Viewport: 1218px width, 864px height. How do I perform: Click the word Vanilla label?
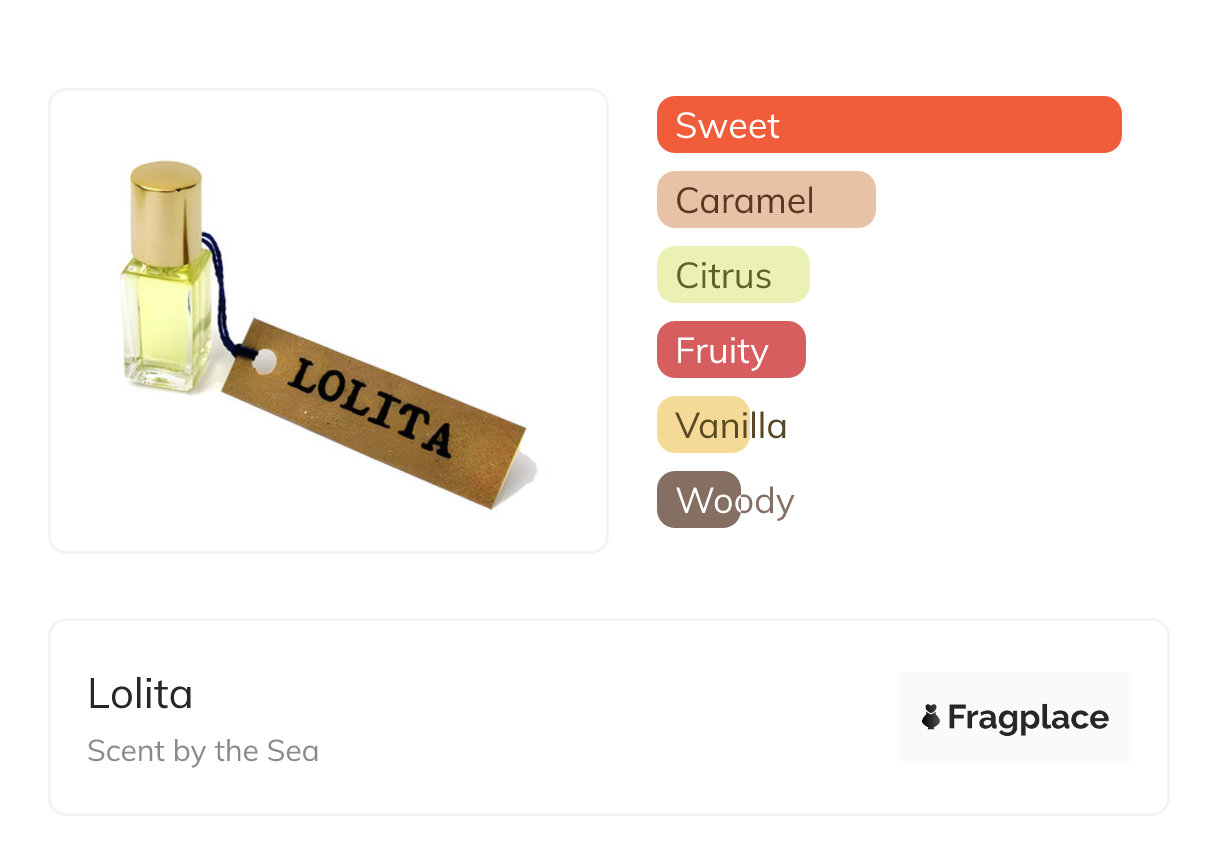pos(731,425)
